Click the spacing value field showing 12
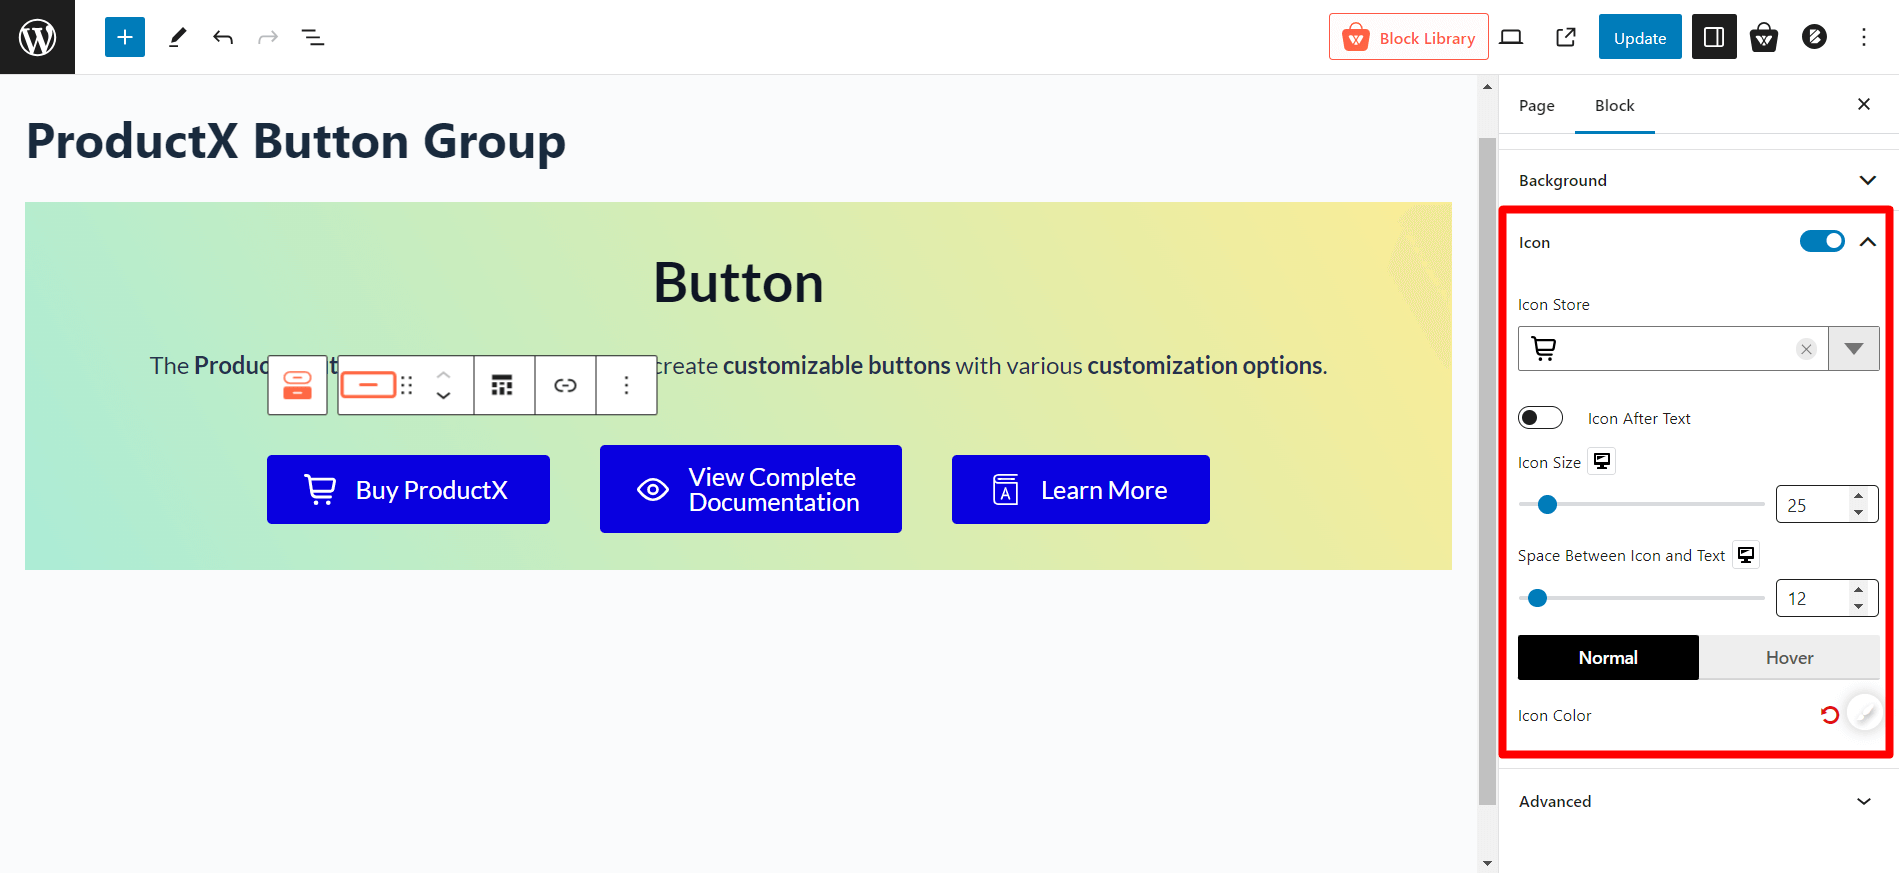Screen dimensions: 1899x873 [1827, 598]
